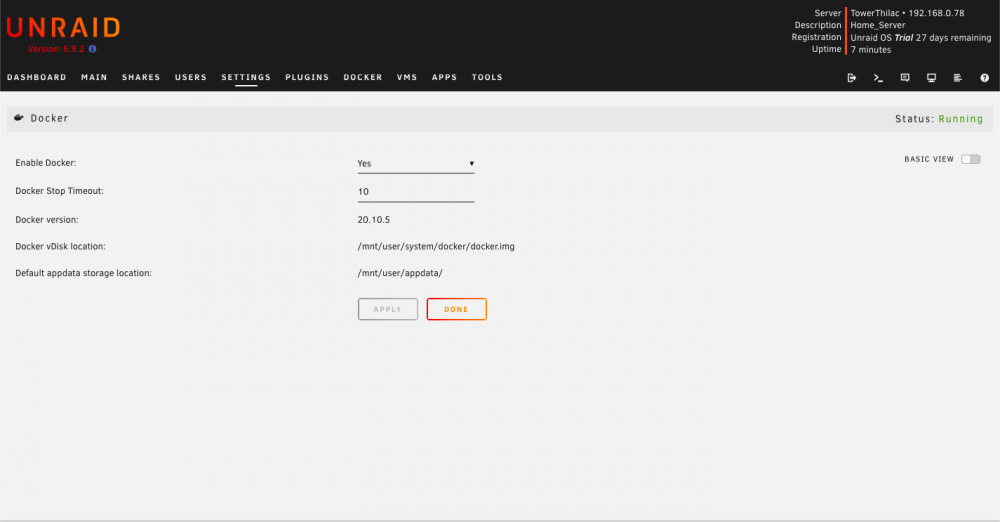Image resolution: width=1000 pixels, height=522 pixels.
Task: Open the Plugins tab
Action: (x=307, y=77)
